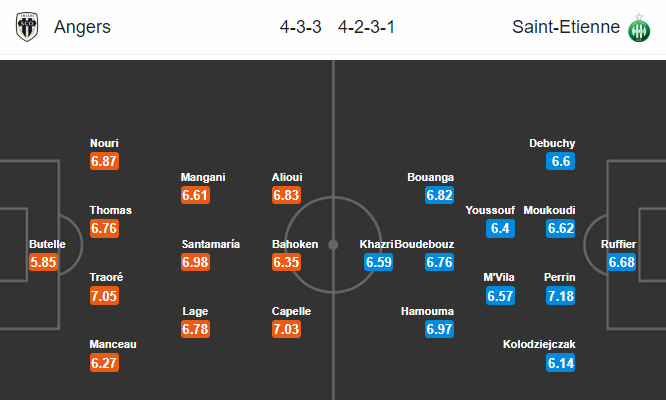Select Debuchy's 6.6 rating badge
Screen dimensions: 666x400
(561, 161)
